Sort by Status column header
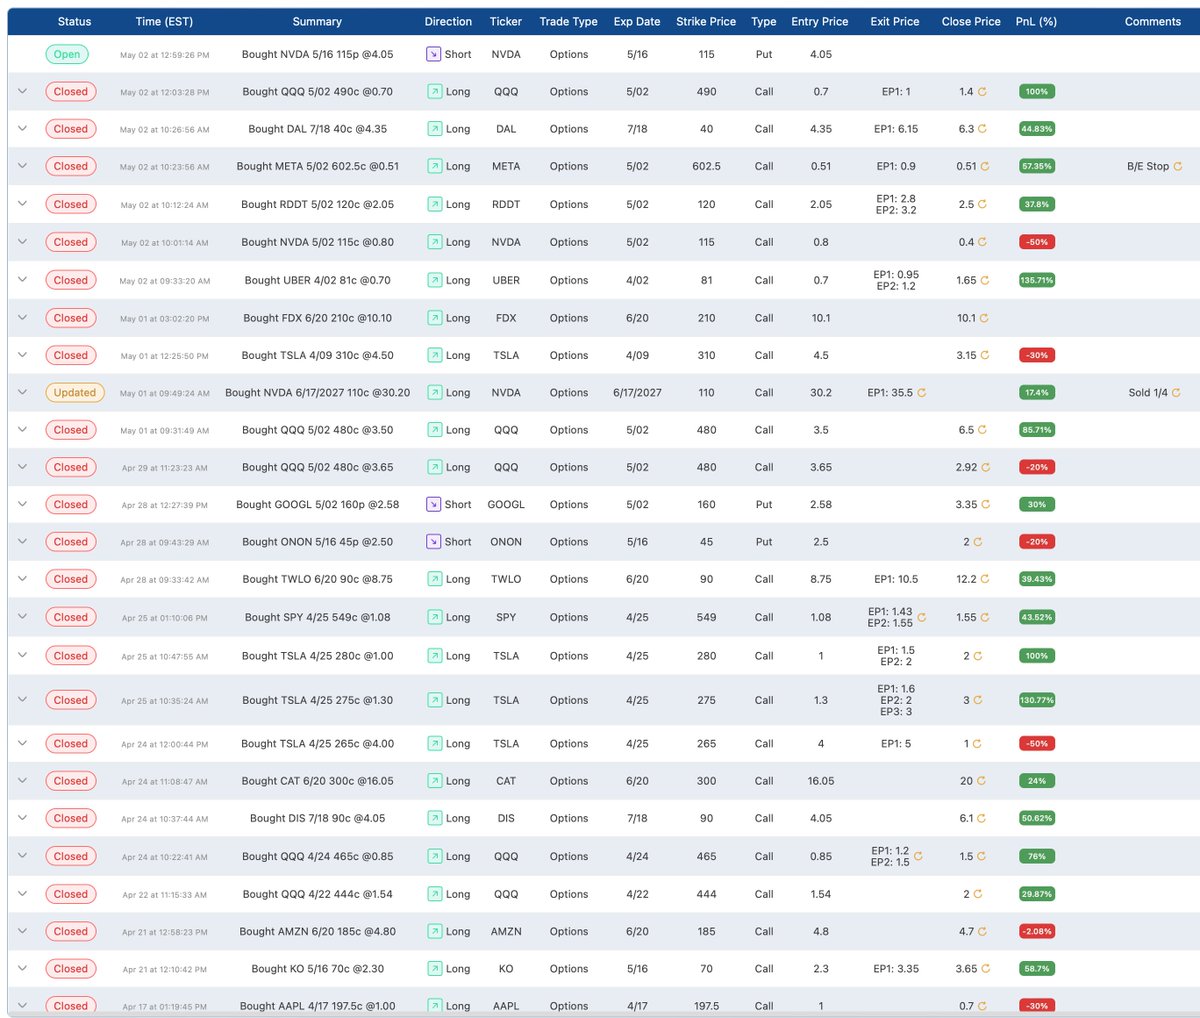This screenshot has width=1200, height=1018. 74,22
